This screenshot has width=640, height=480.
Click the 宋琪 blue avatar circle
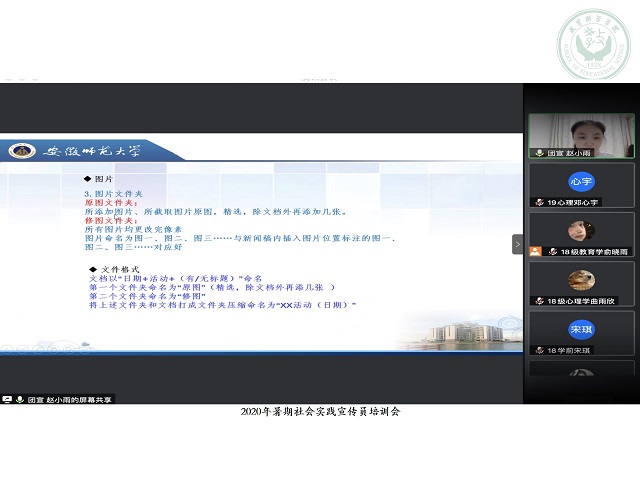[x=581, y=329]
